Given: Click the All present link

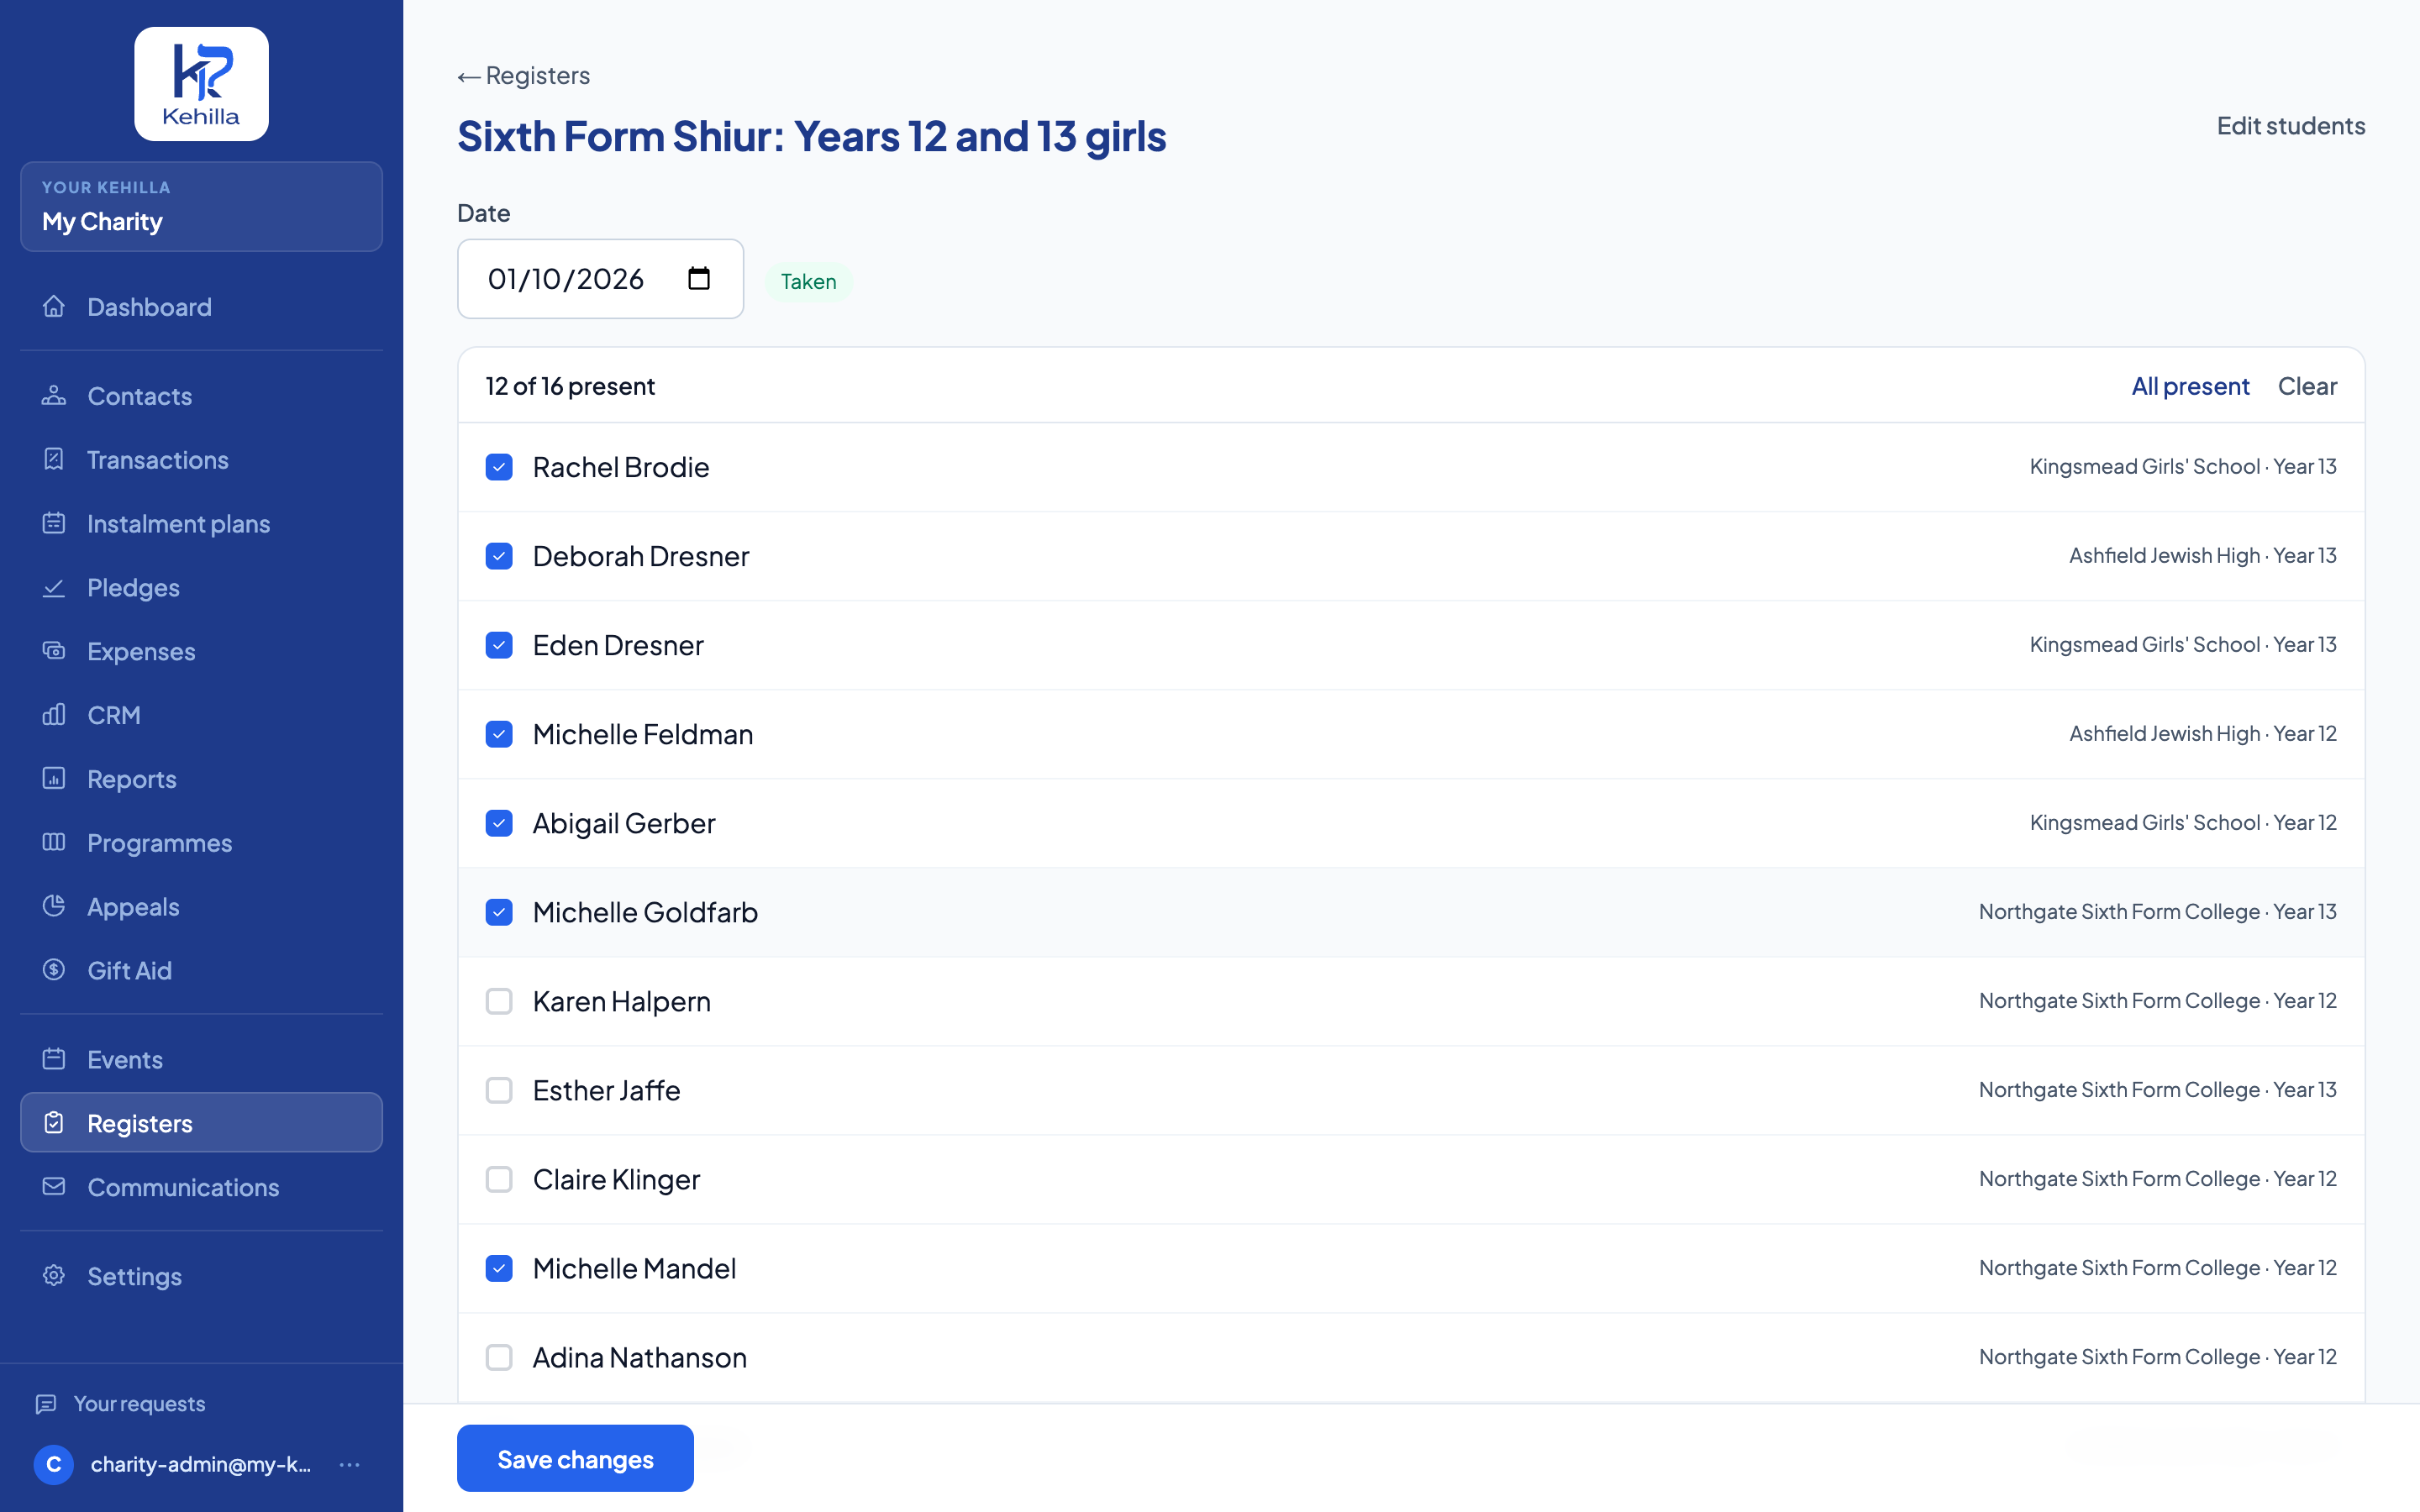Looking at the screenshot, I should coord(2190,386).
